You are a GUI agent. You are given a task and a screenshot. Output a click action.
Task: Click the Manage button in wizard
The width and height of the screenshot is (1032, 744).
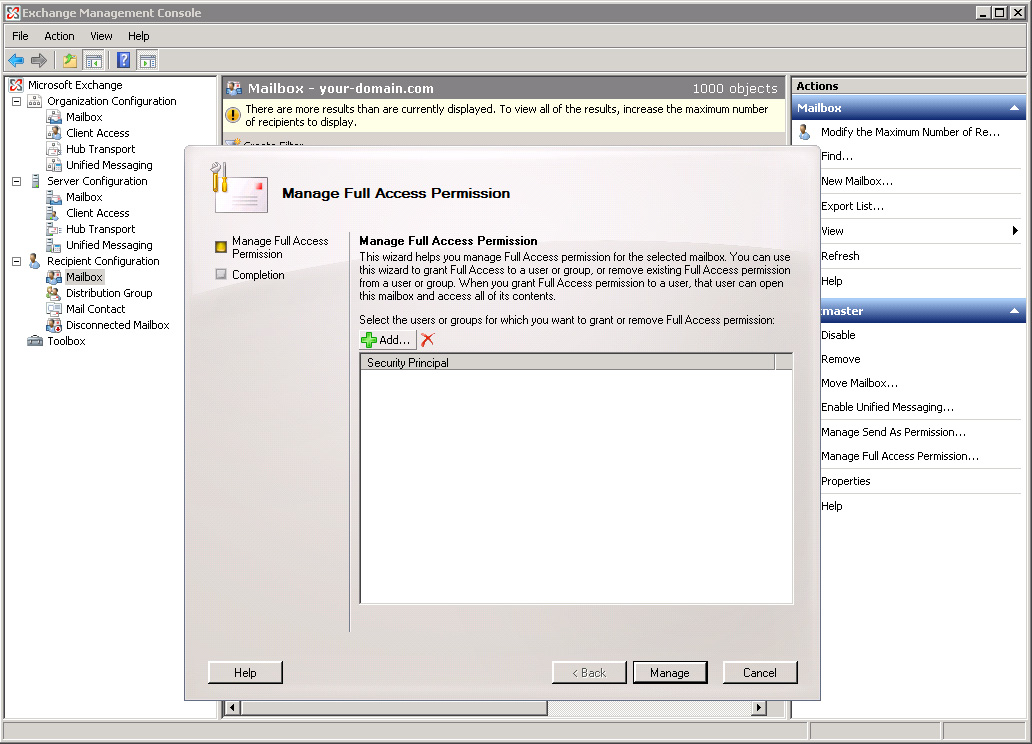(x=670, y=672)
